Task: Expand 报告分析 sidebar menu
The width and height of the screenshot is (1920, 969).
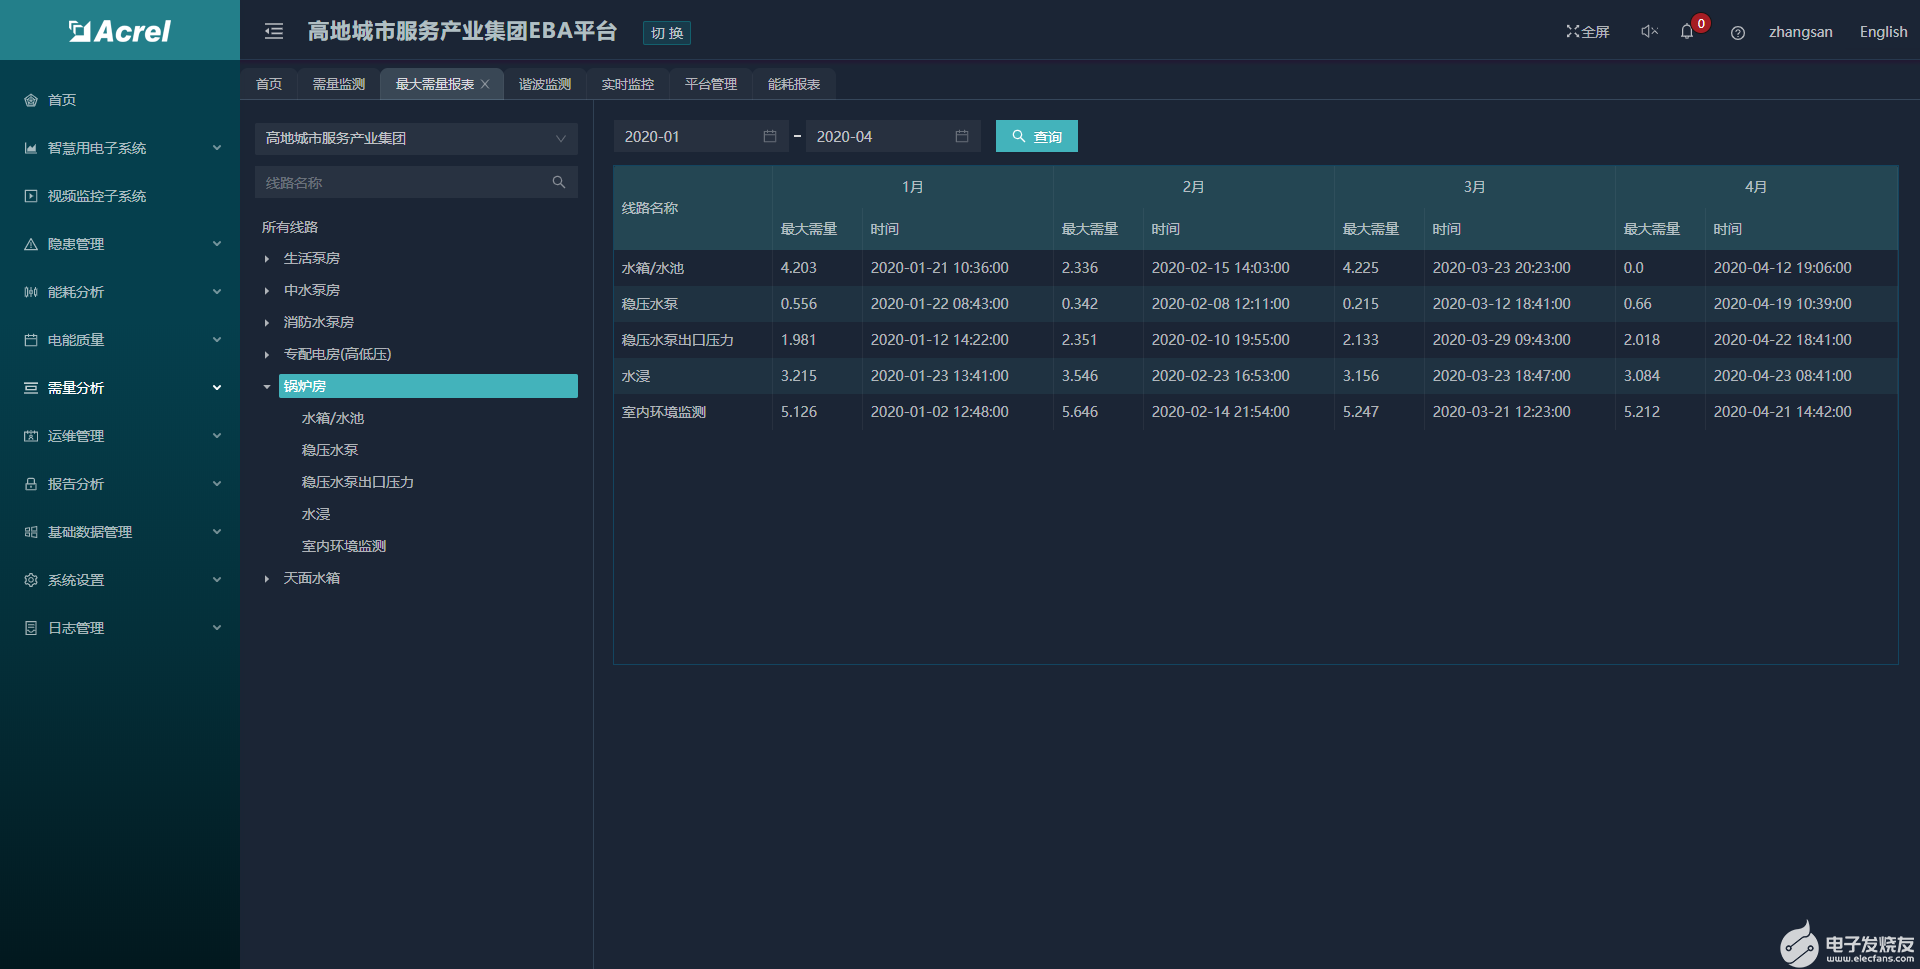Action: [120, 484]
